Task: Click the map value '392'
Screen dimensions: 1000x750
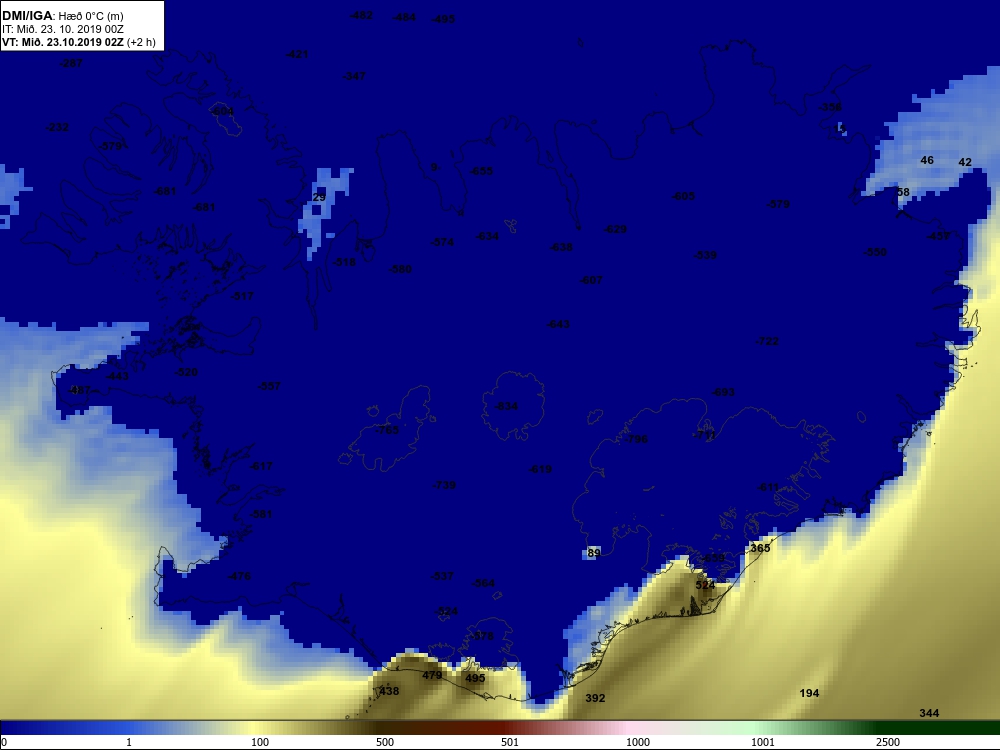Action: 595,698
